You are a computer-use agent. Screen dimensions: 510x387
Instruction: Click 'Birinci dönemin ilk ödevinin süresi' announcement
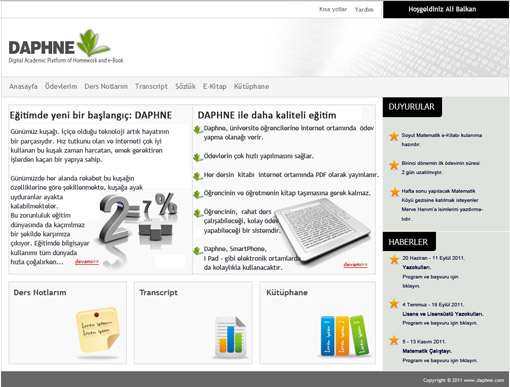click(441, 168)
